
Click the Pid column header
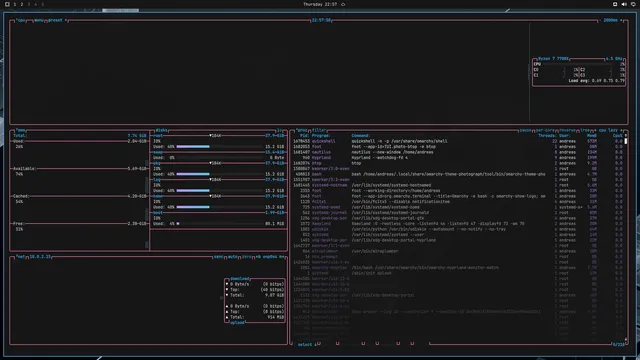304,136
